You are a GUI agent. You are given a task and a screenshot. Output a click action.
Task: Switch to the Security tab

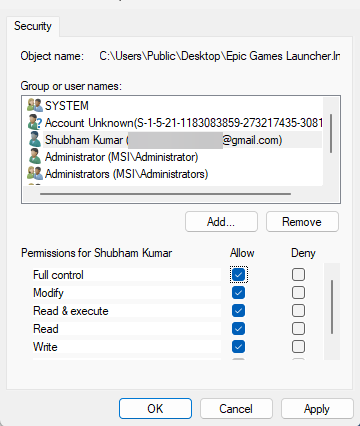click(x=33, y=26)
